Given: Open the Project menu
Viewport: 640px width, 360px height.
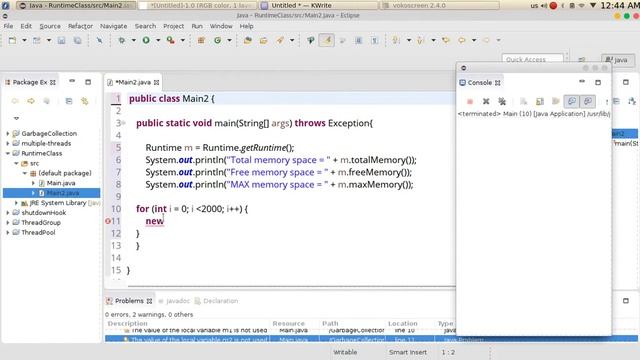Looking at the screenshot, I should click(x=173, y=26).
